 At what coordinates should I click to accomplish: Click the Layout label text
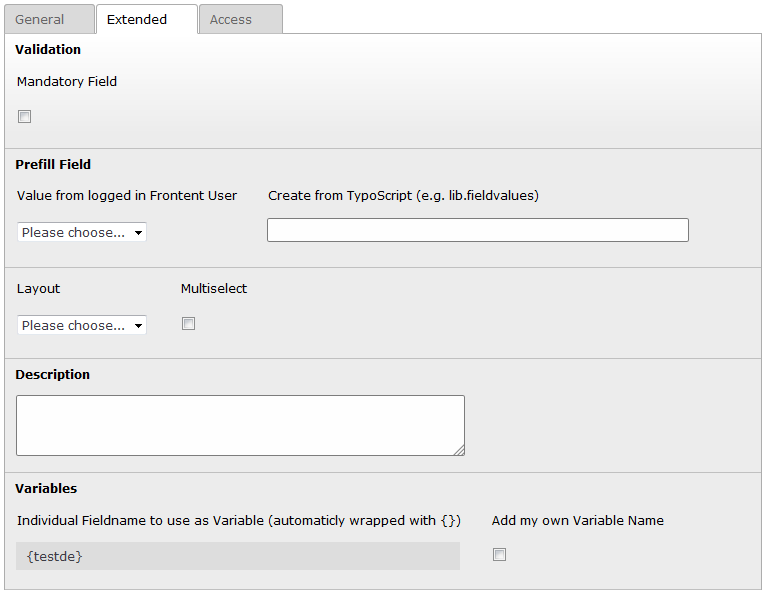tap(39, 289)
